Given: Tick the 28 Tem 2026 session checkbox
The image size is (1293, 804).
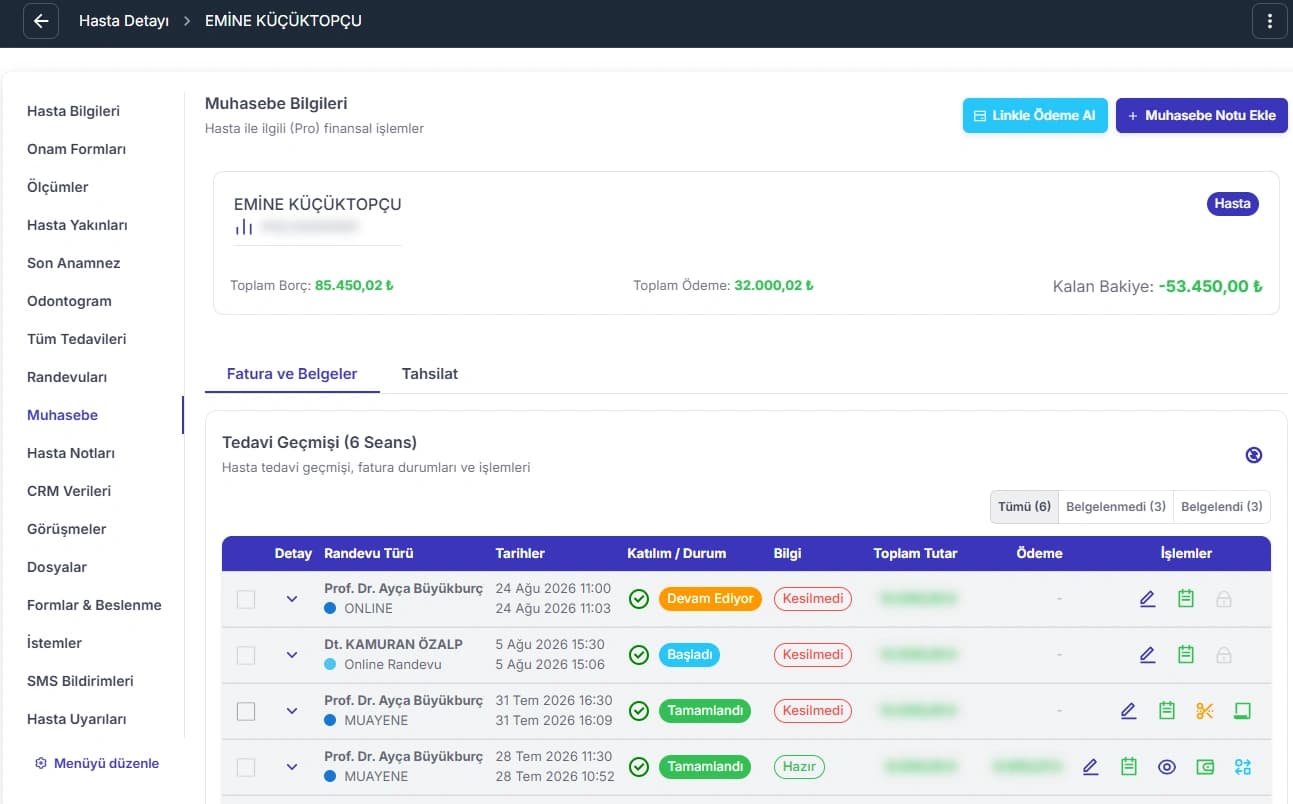Looking at the screenshot, I should (x=246, y=767).
